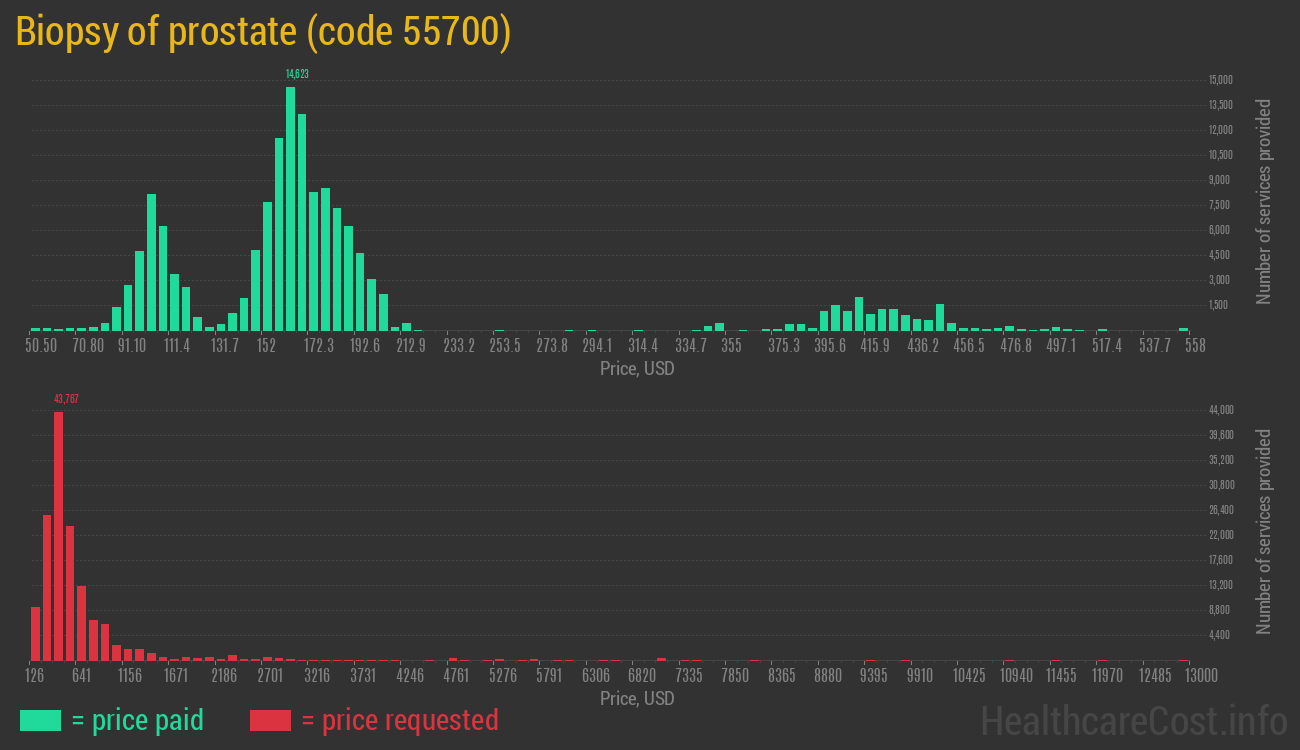Click the green price paid legend swatch

(x=40, y=720)
